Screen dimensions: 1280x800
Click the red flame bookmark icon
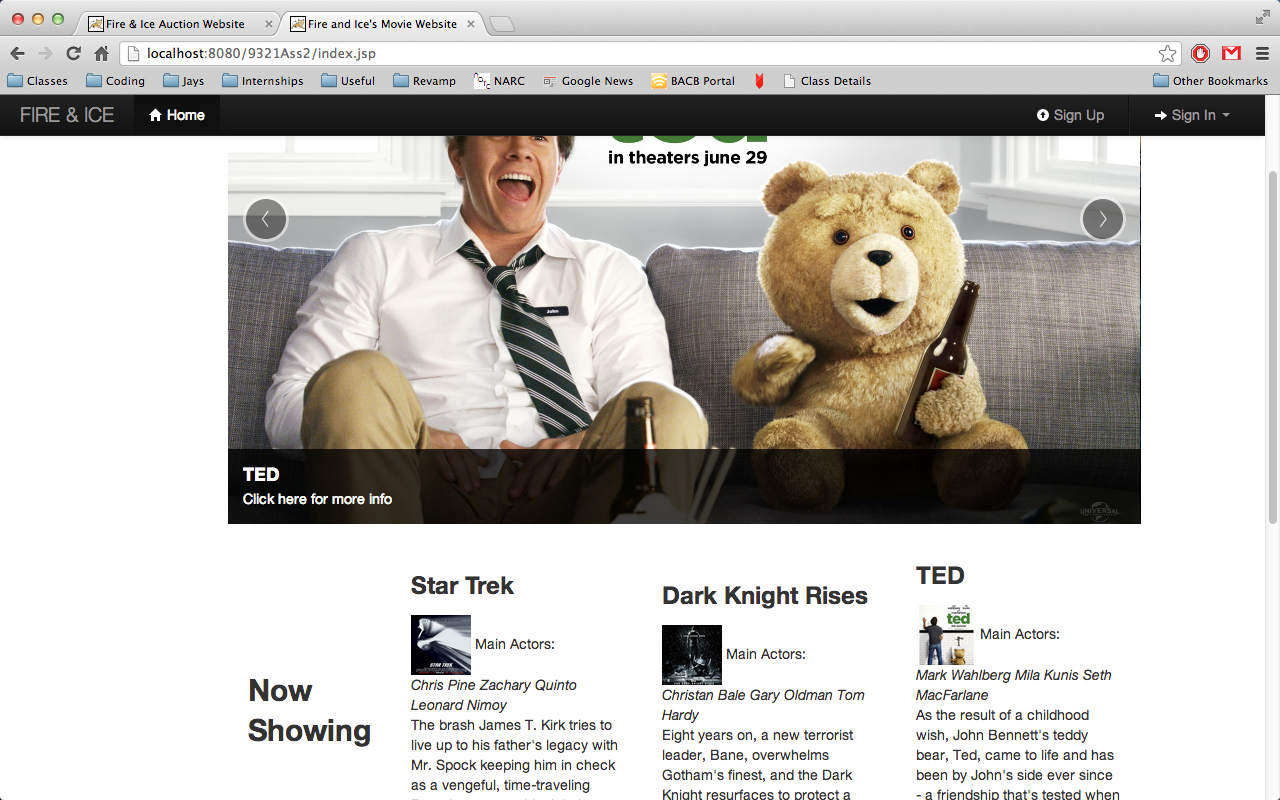point(759,81)
